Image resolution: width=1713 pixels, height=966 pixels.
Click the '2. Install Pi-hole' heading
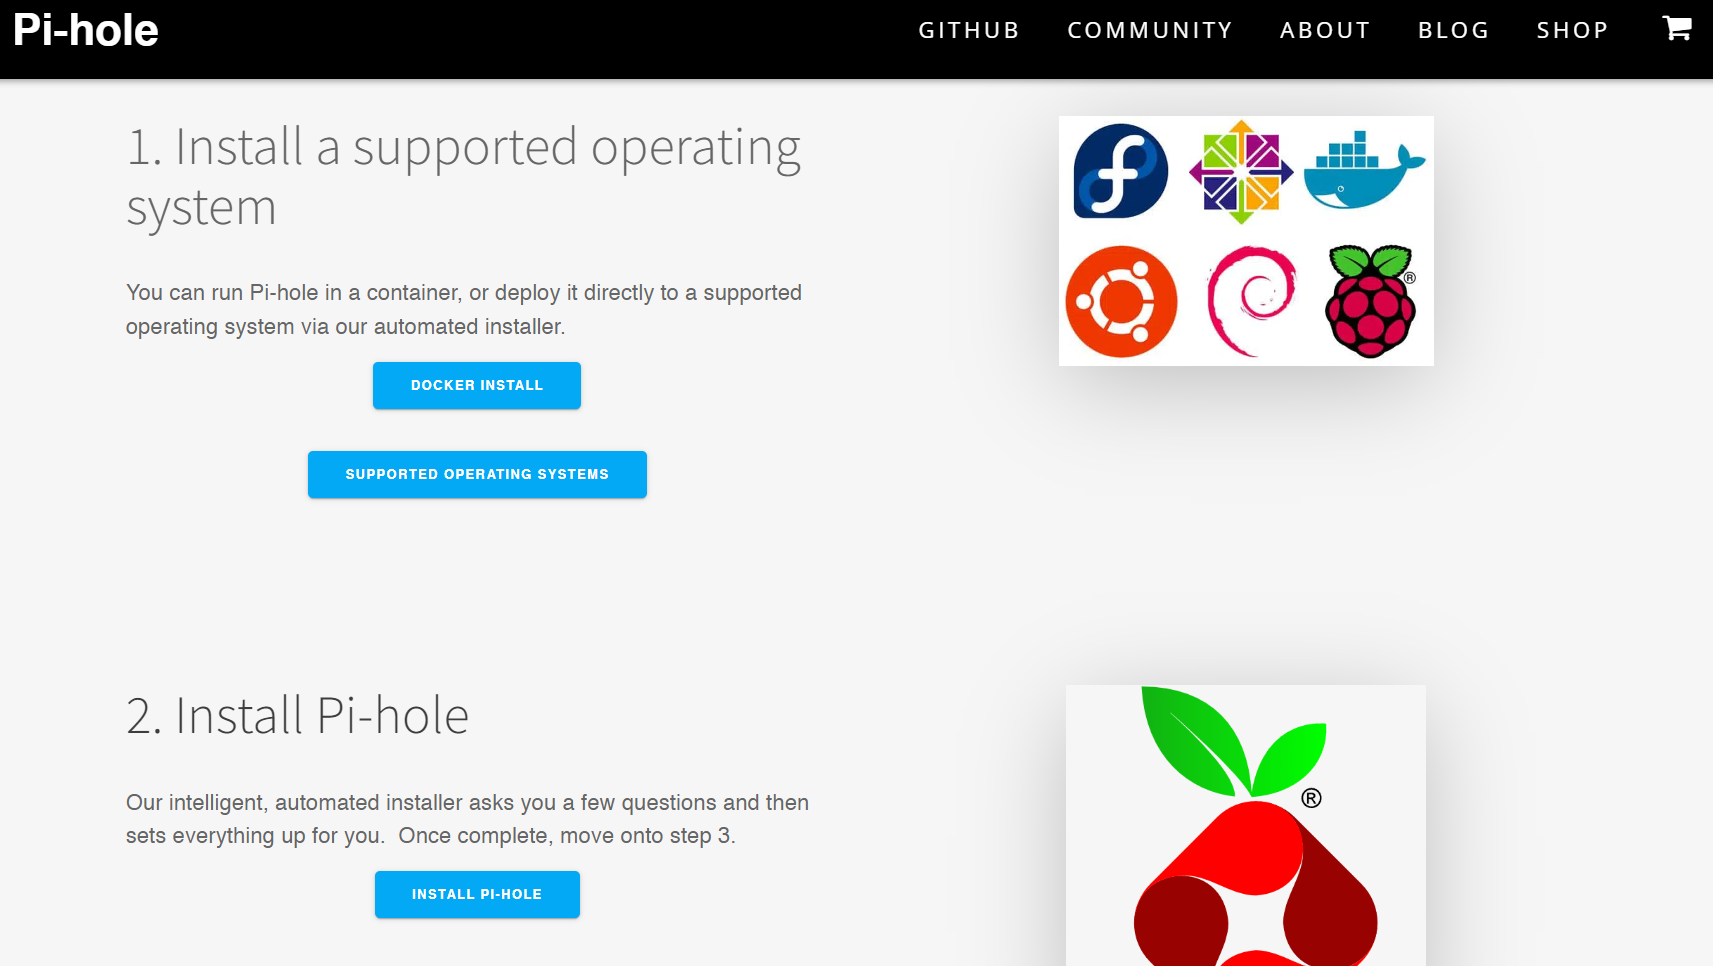coord(297,714)
